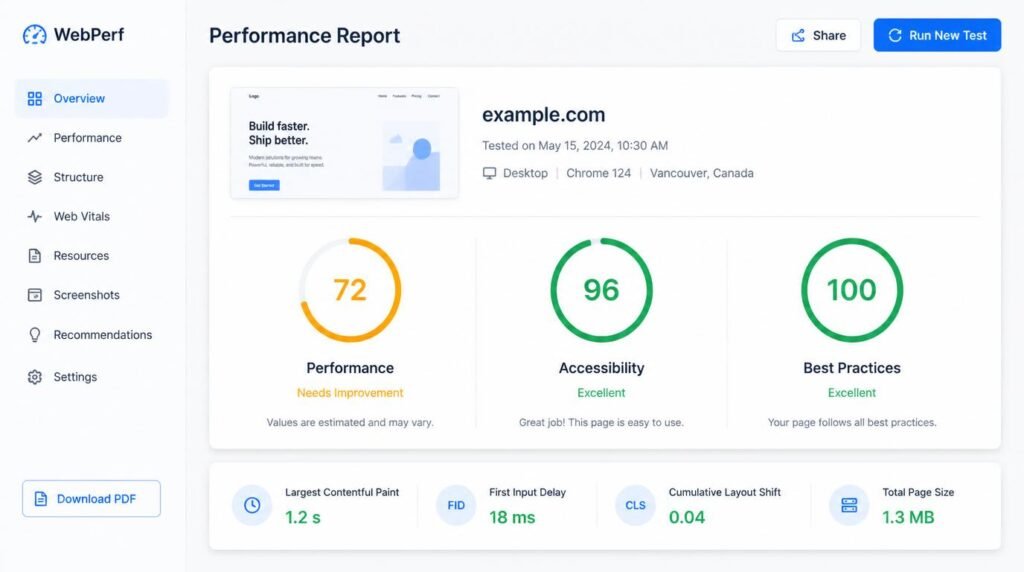Click the Resources document icon

(x=35, y=256)
